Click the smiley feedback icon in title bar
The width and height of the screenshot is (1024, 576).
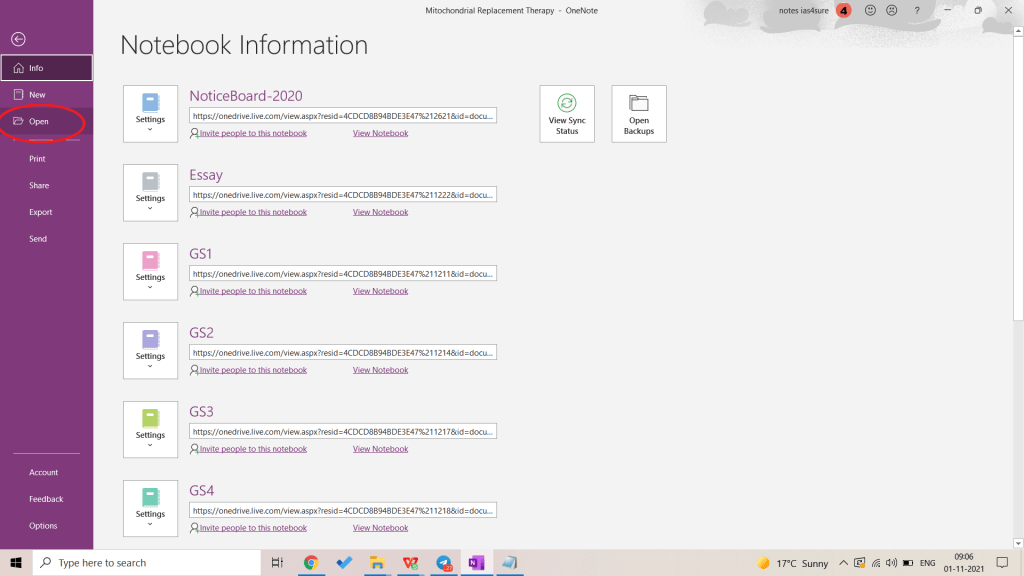pos(869,10)
